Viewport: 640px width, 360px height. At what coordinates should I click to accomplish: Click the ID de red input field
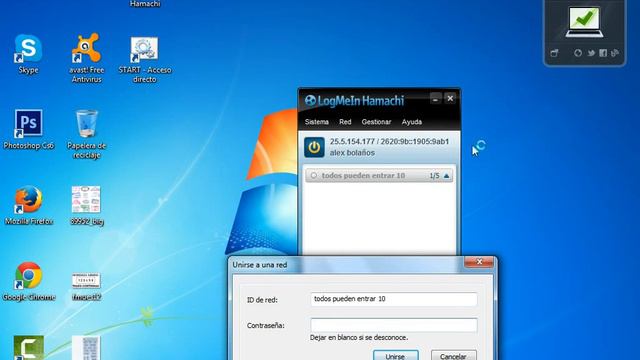pyautogui.click(x=393, y=299)
